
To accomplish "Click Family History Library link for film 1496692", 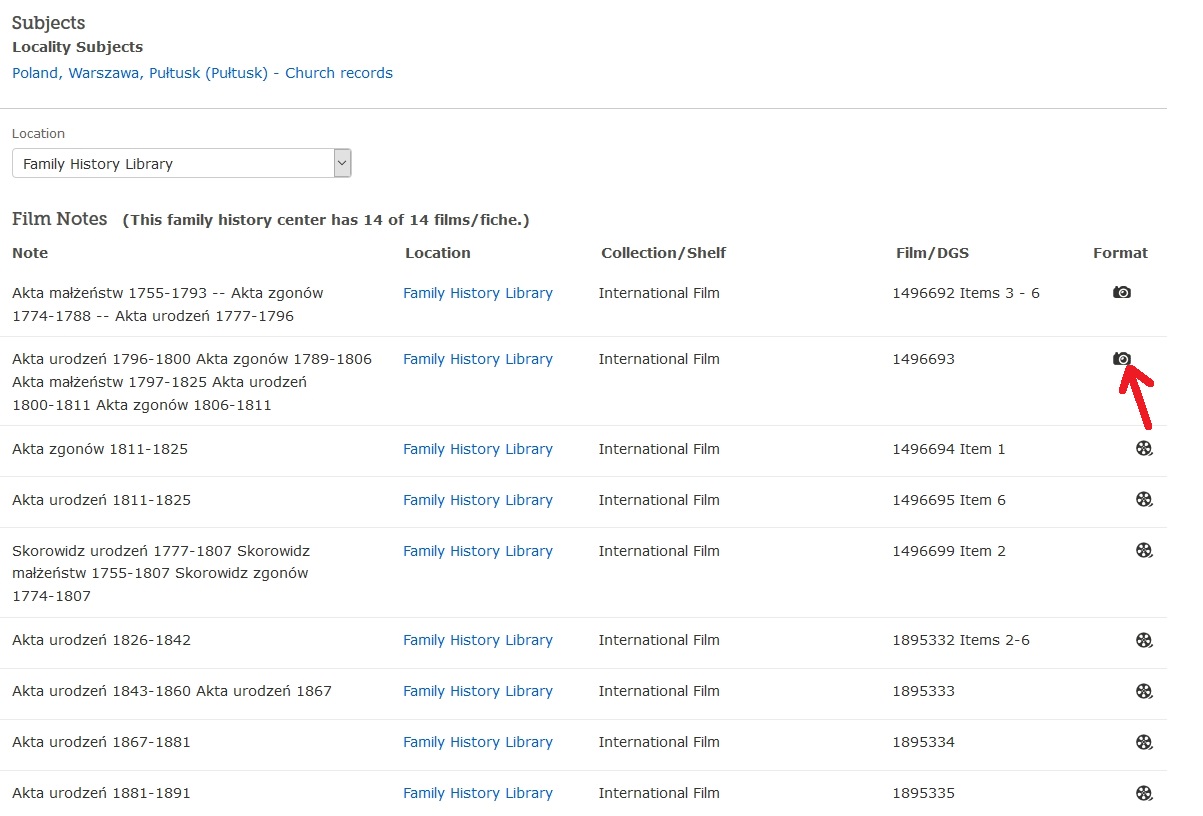I will coord(477,293).
